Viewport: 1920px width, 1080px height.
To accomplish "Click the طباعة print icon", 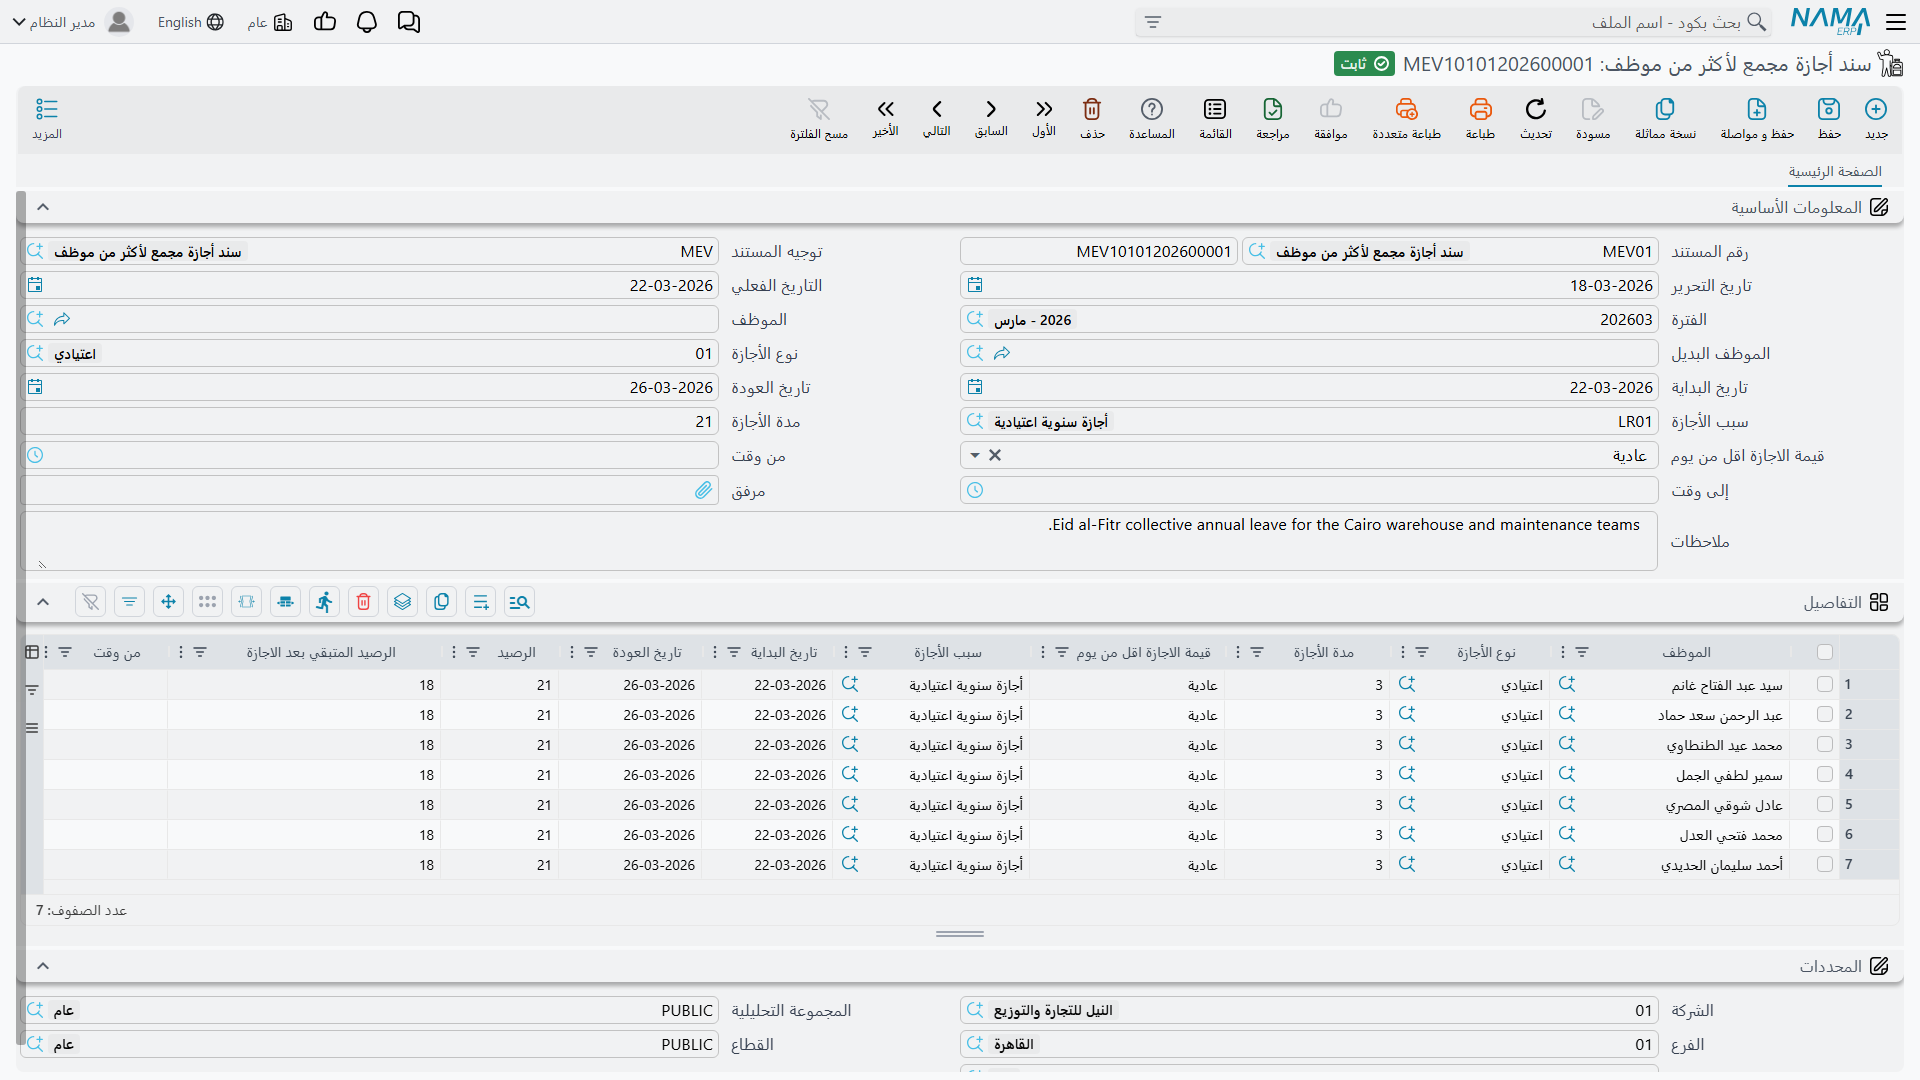I will point(1480,109).
